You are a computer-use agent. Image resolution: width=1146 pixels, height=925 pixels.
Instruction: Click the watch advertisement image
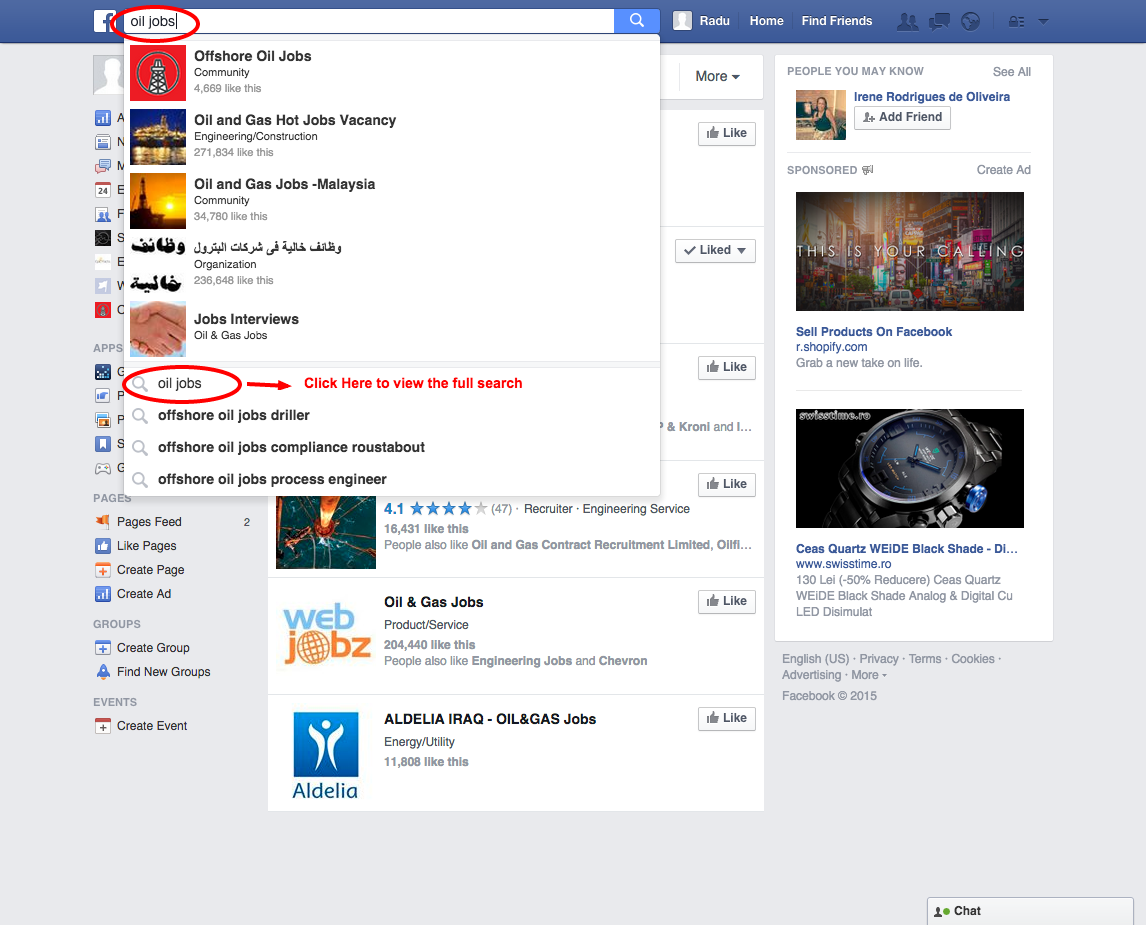(x=909, y=468)
